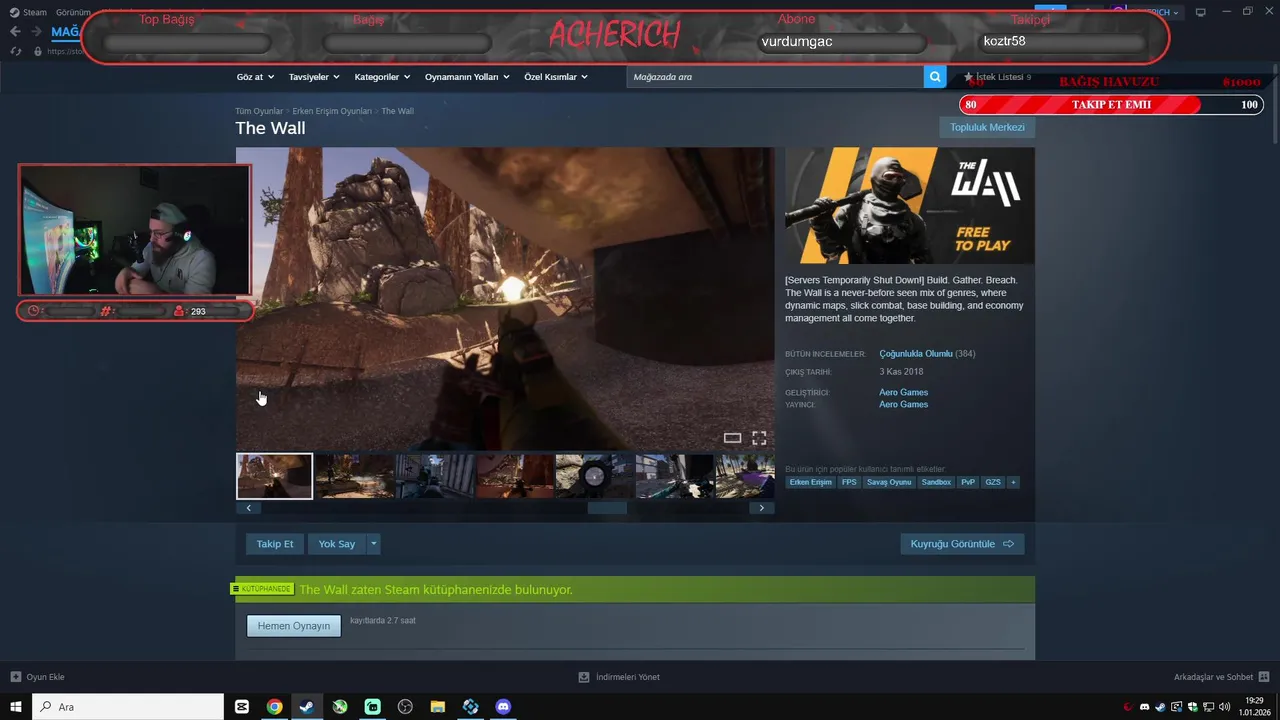The image size is (1280, 720).
Task: Select the Sandbox tag
Action: tap(936, 482)
